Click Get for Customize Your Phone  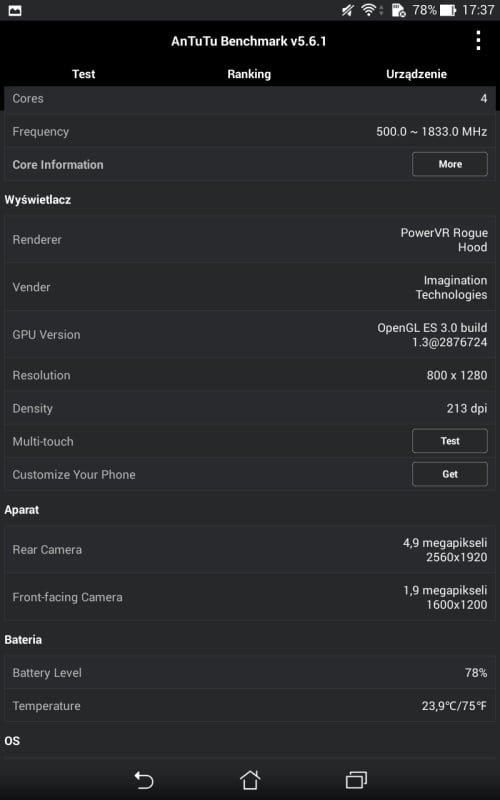(449, 474)
